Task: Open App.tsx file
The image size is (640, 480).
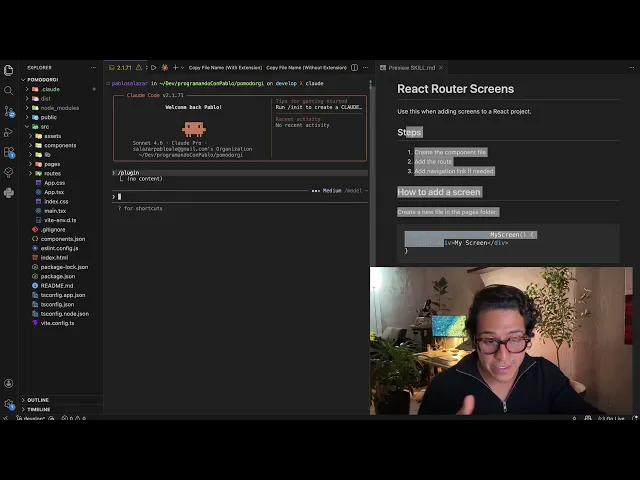Action: (61, 192)
